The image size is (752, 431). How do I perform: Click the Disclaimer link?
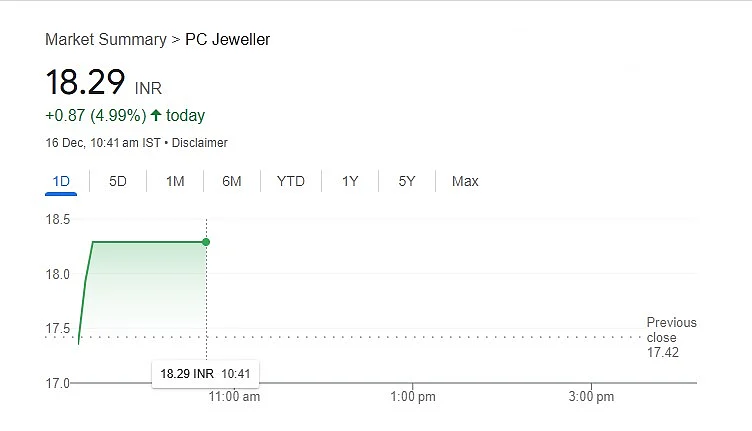(x=200, y=143)
